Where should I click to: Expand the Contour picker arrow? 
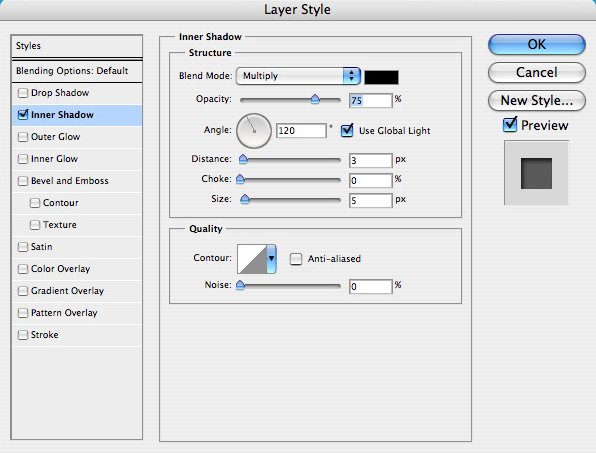click(271, 259)
